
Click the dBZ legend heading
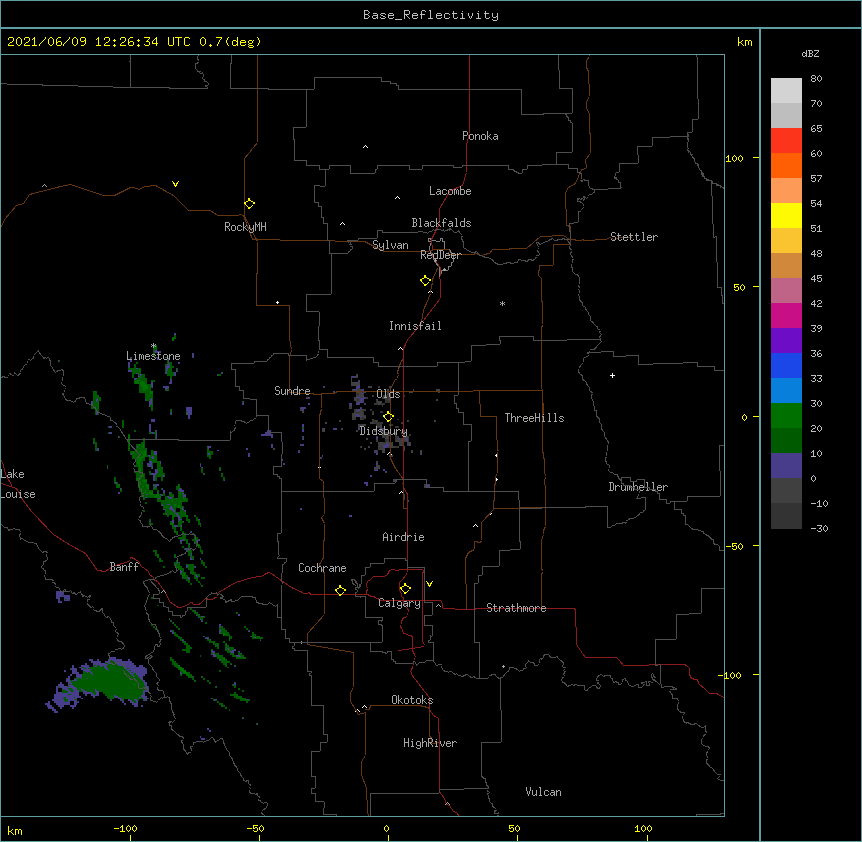click(x=810, y=53)
